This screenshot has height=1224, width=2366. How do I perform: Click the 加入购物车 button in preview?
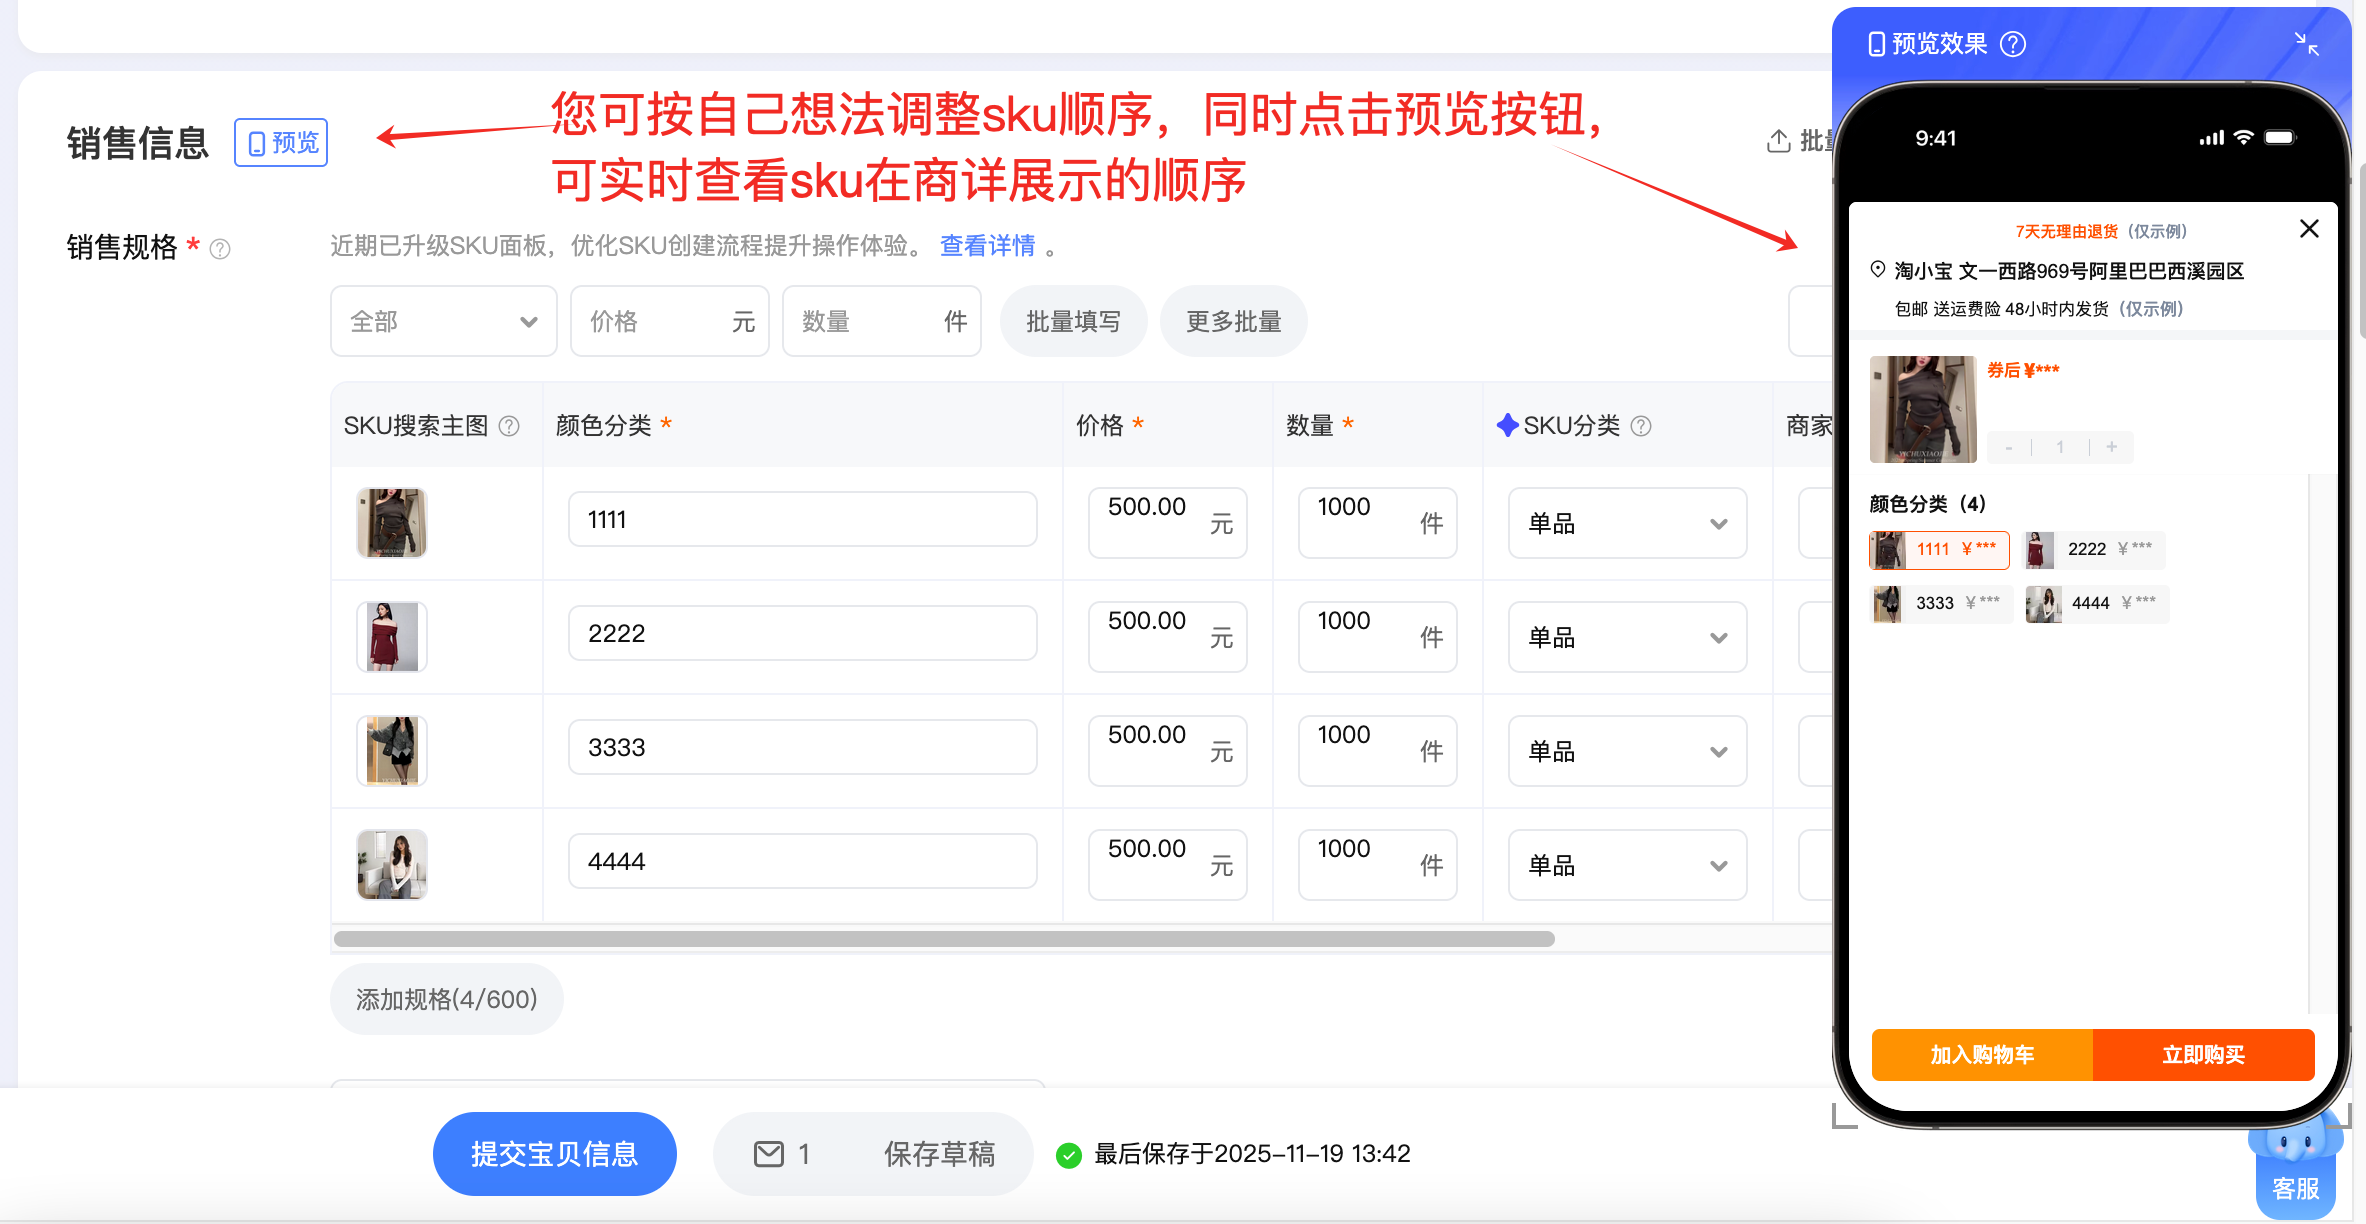(x=1982, y=1055)
